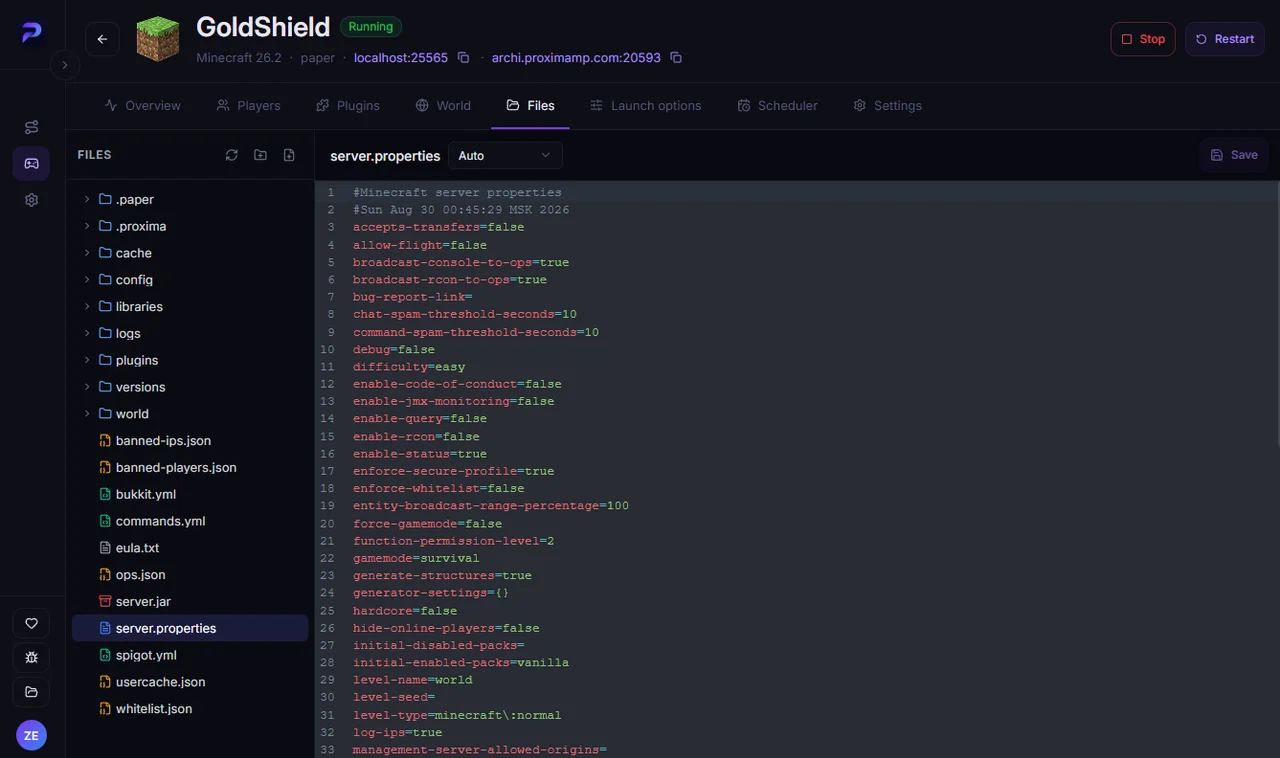The image size is (1280, 758).
Task: Restart the GoldShield server
Action: [1225, 39]
